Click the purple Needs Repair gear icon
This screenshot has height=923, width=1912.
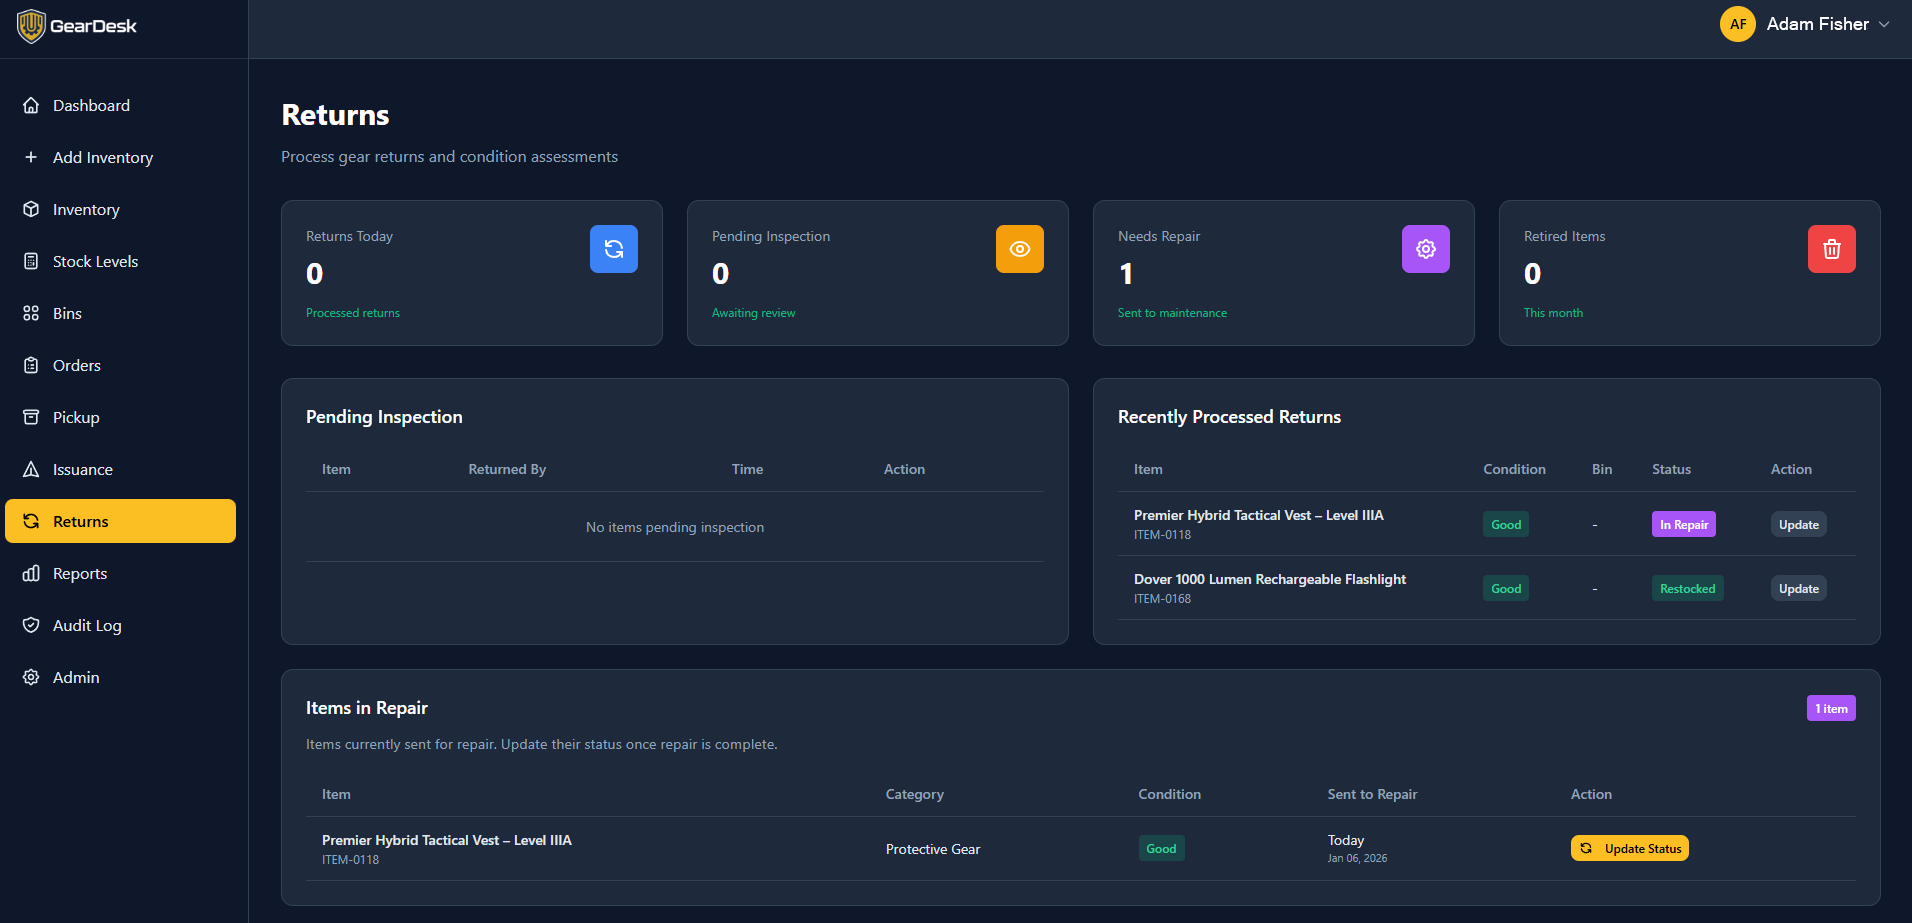tap(1425, 249)
